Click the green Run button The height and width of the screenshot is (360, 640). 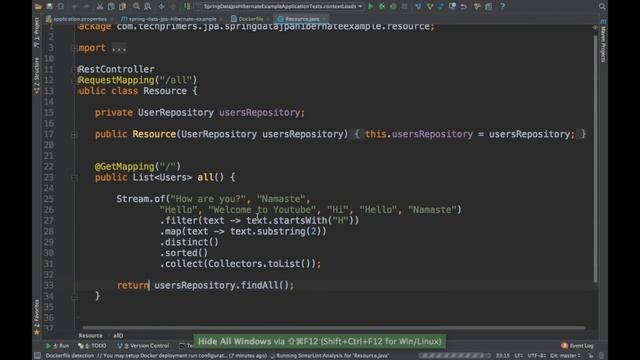coord(371,7)
